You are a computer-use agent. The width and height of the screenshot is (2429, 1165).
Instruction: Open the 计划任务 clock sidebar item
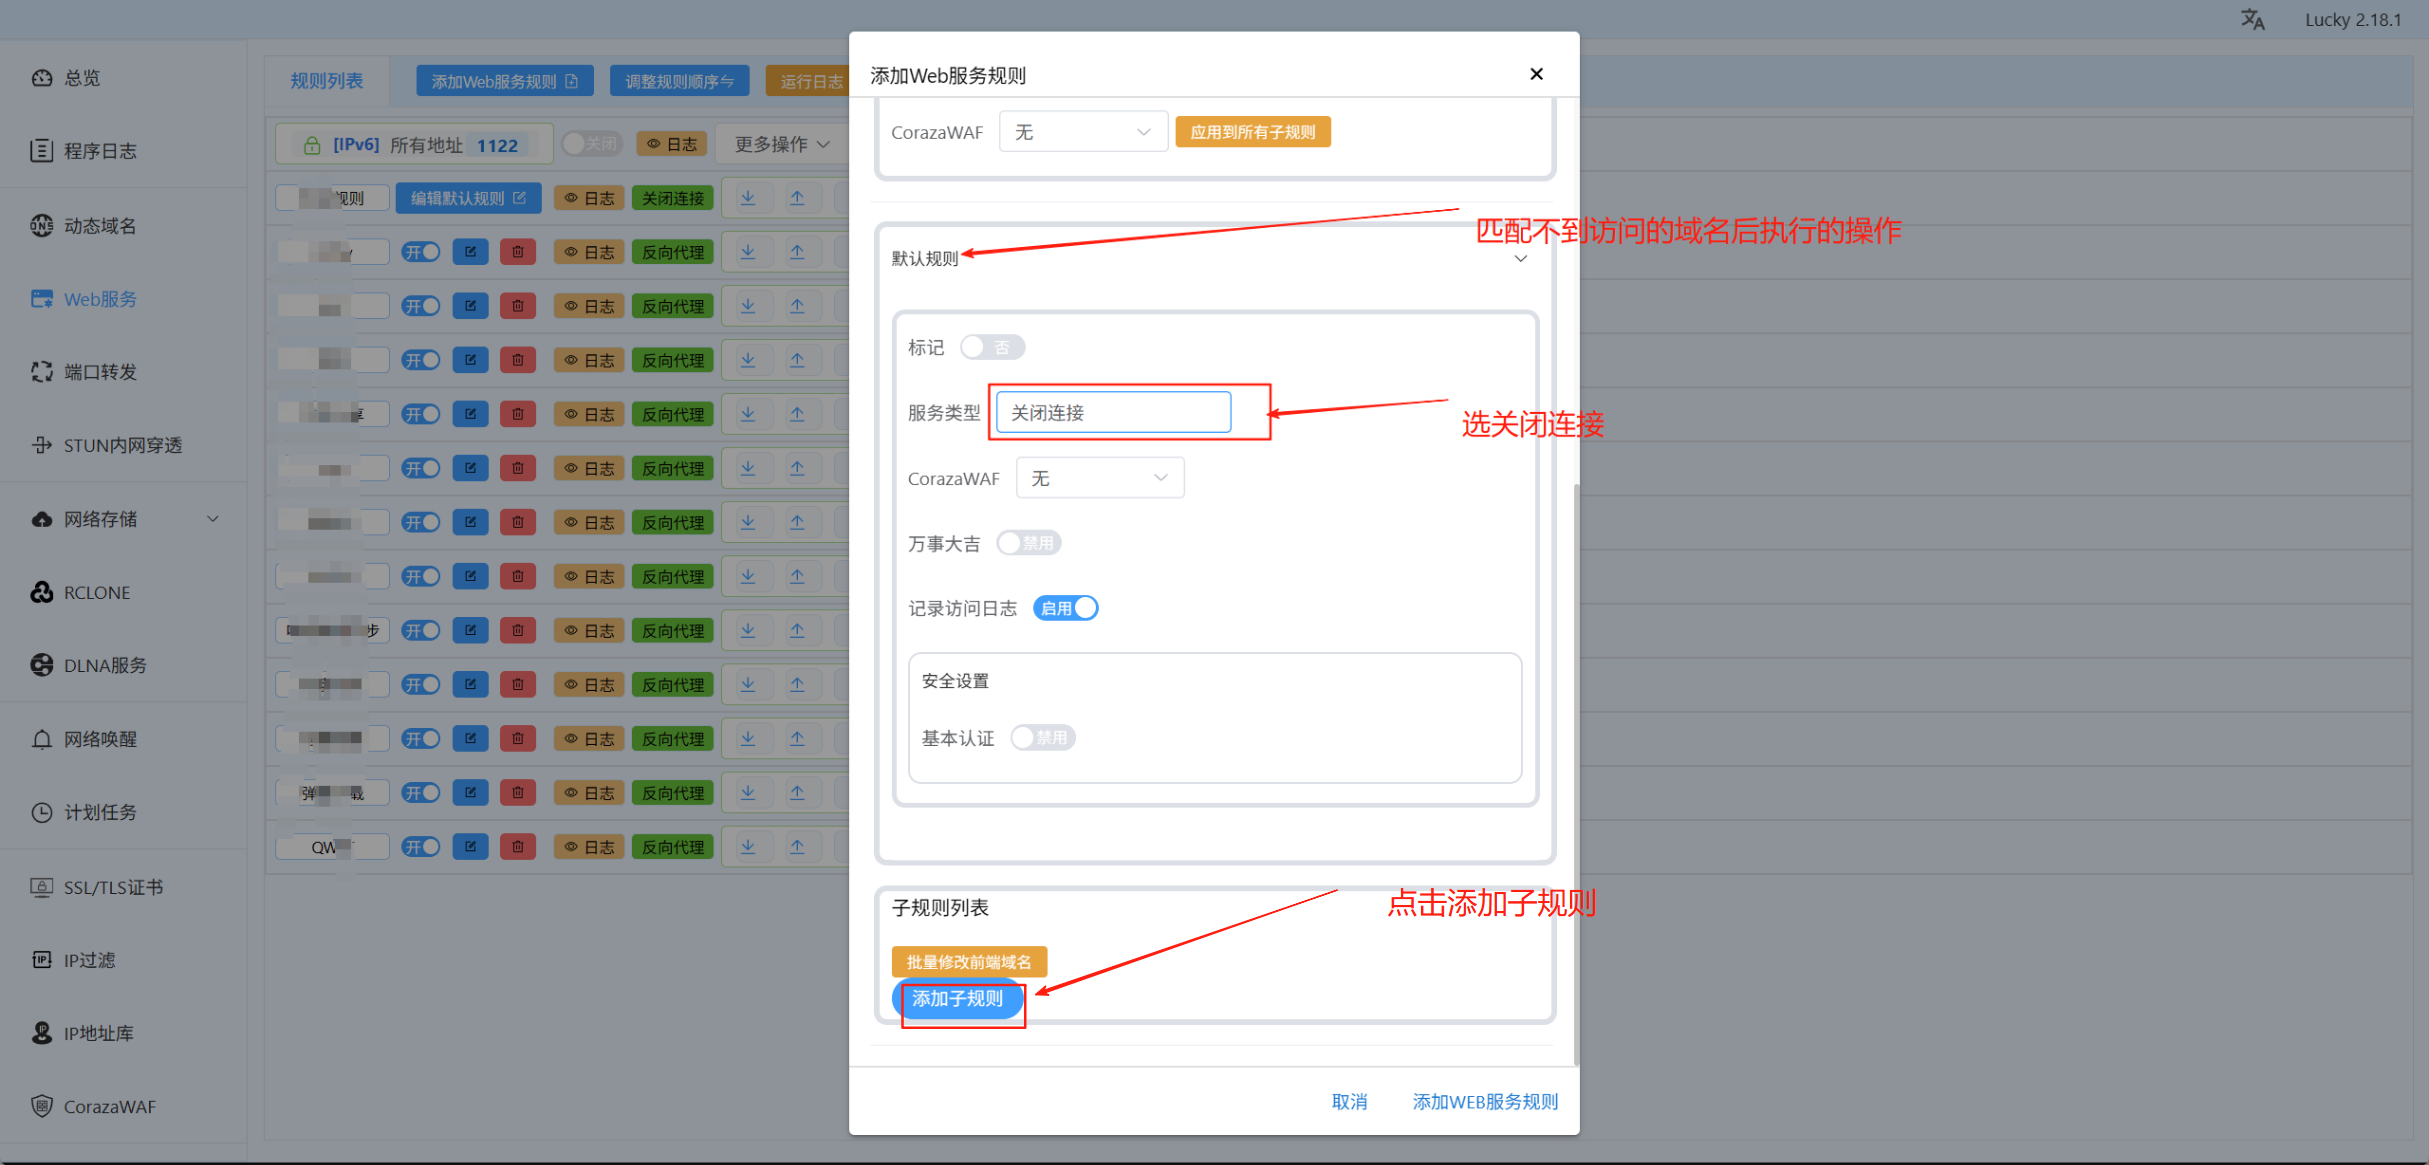(100, 812)
